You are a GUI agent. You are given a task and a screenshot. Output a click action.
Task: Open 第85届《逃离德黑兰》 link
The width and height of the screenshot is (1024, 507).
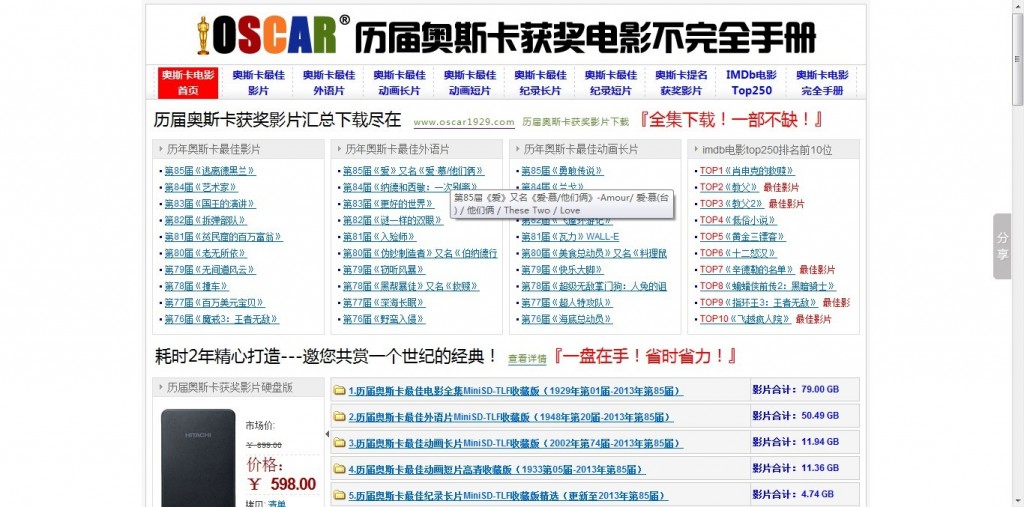click(x=210, y=171)
